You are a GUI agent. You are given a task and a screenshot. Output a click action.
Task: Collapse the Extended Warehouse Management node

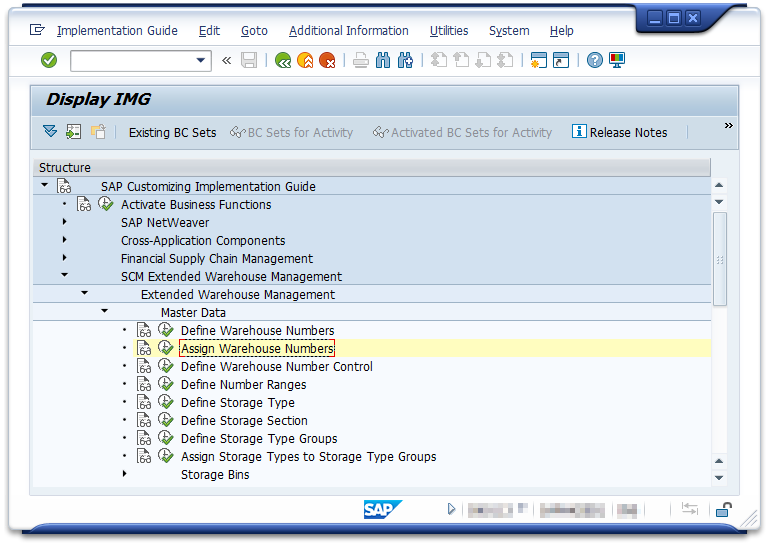(x=84, y=293)
